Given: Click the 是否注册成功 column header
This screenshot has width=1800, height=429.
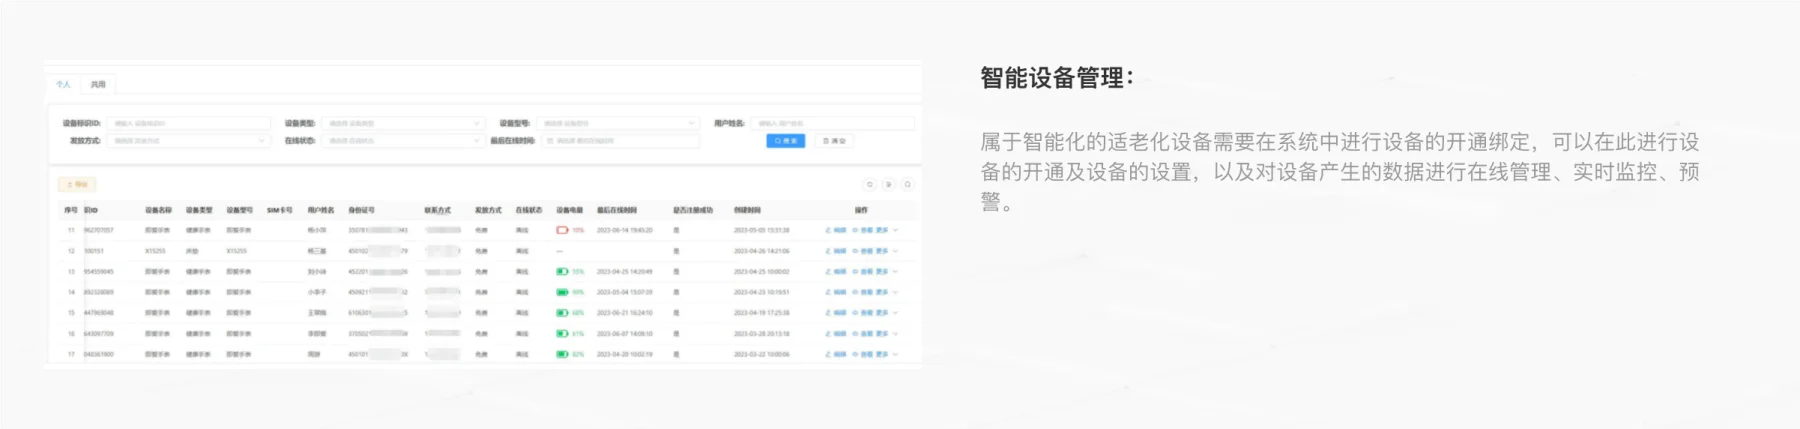Looking at the screenshot, I should click(x=693, y=210).
